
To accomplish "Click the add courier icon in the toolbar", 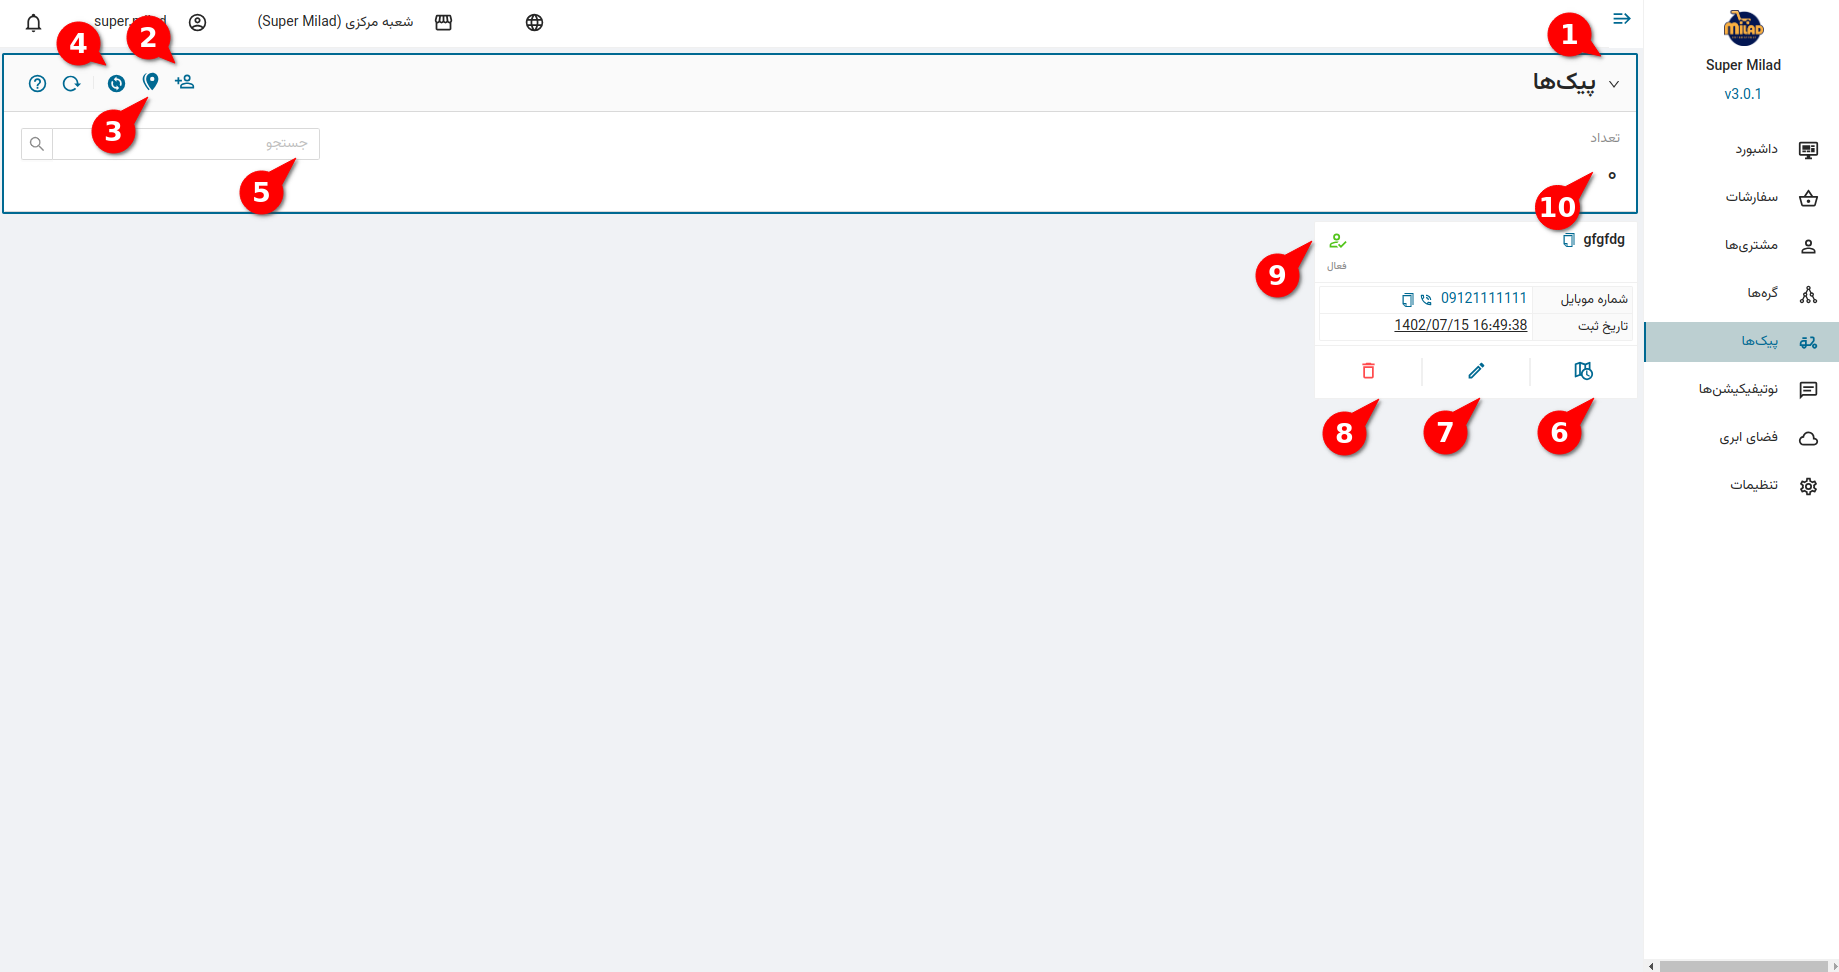I will [x=184, y=82].
